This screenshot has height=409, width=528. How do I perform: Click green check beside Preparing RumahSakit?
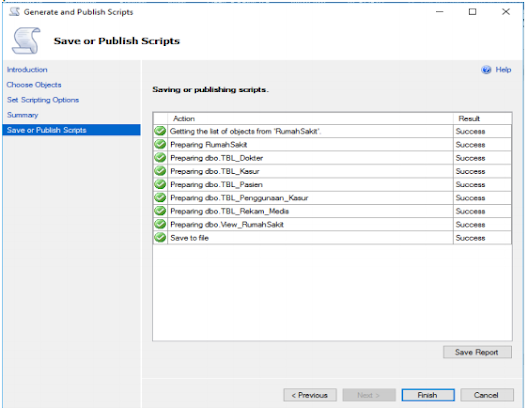(160, 144)
